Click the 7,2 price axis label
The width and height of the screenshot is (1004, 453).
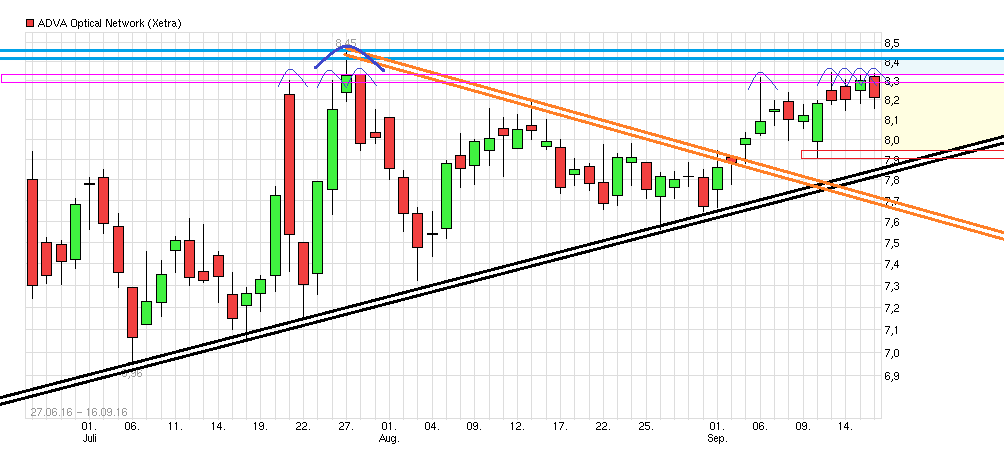[891, 308]
